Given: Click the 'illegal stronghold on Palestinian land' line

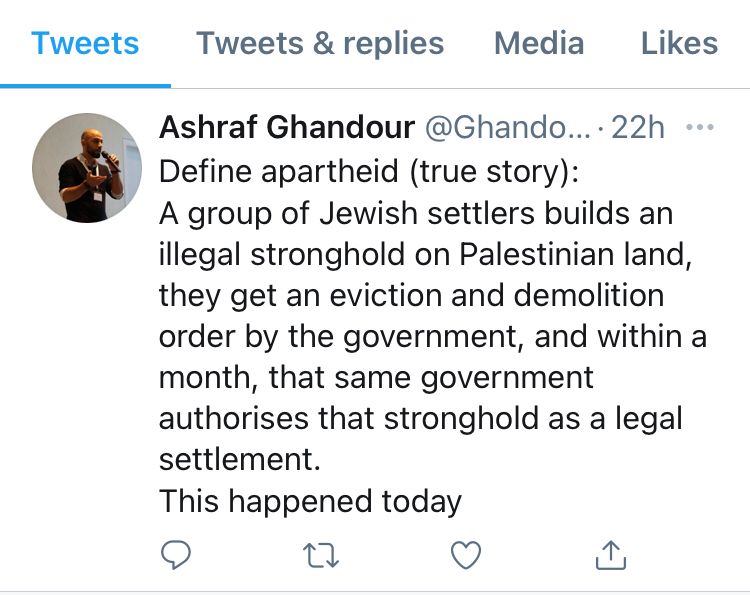Looking at the screenshot, I should pos(425,254).
